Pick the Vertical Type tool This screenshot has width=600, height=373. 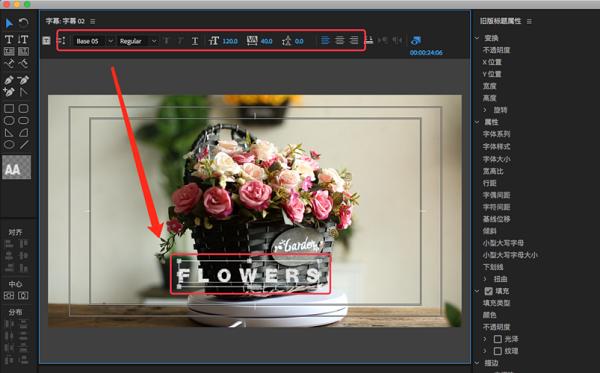pos(23,39)
